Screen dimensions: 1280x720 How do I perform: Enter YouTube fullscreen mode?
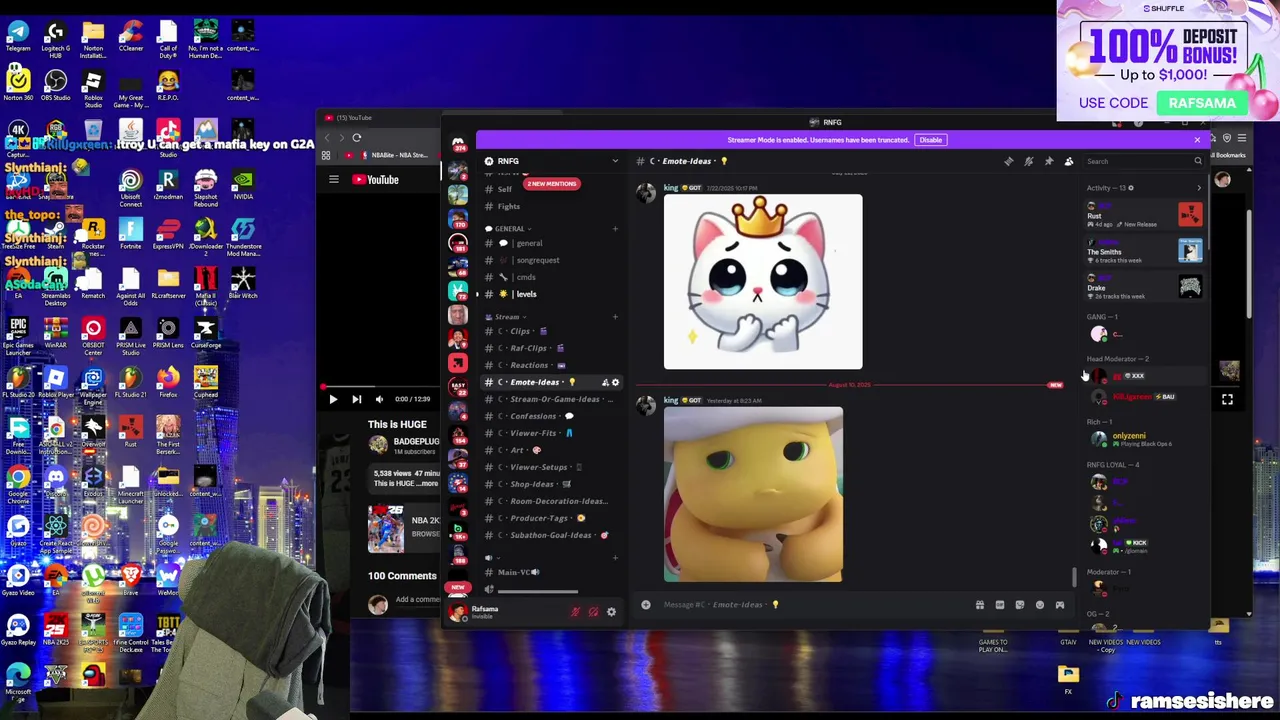(x=1227, y=399)
